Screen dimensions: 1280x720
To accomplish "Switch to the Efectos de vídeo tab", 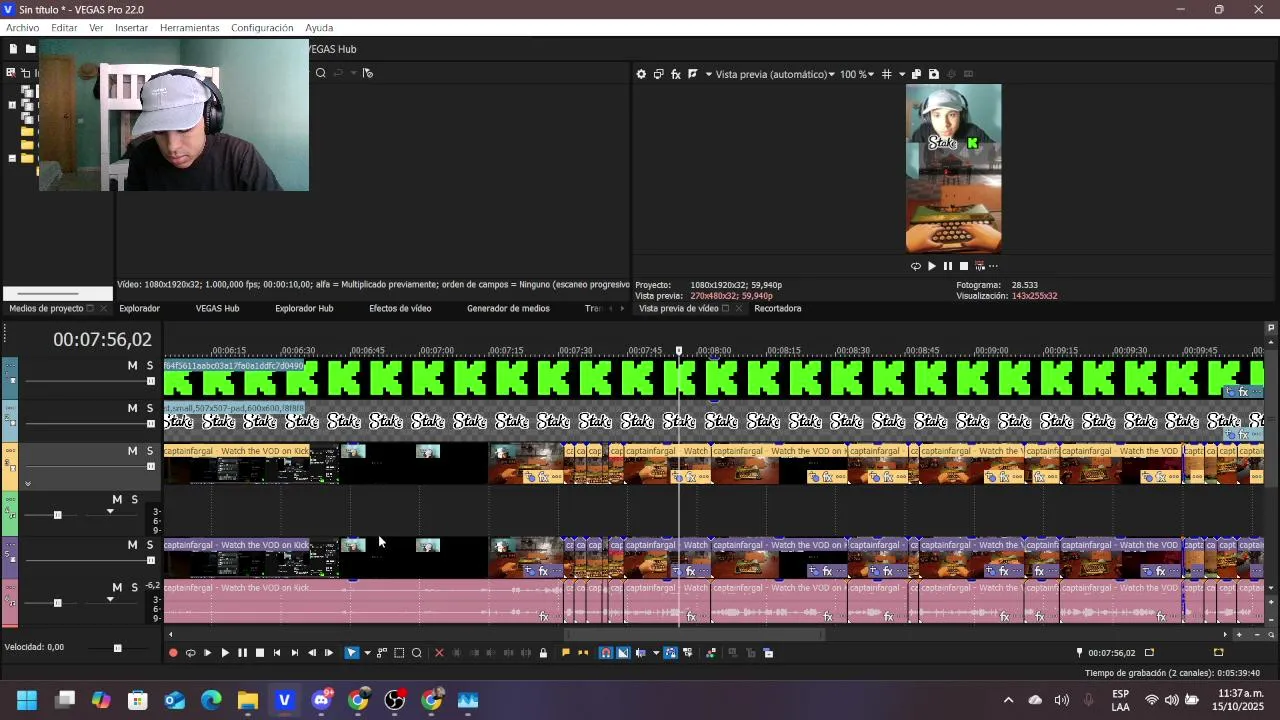I will click(400, 308).
